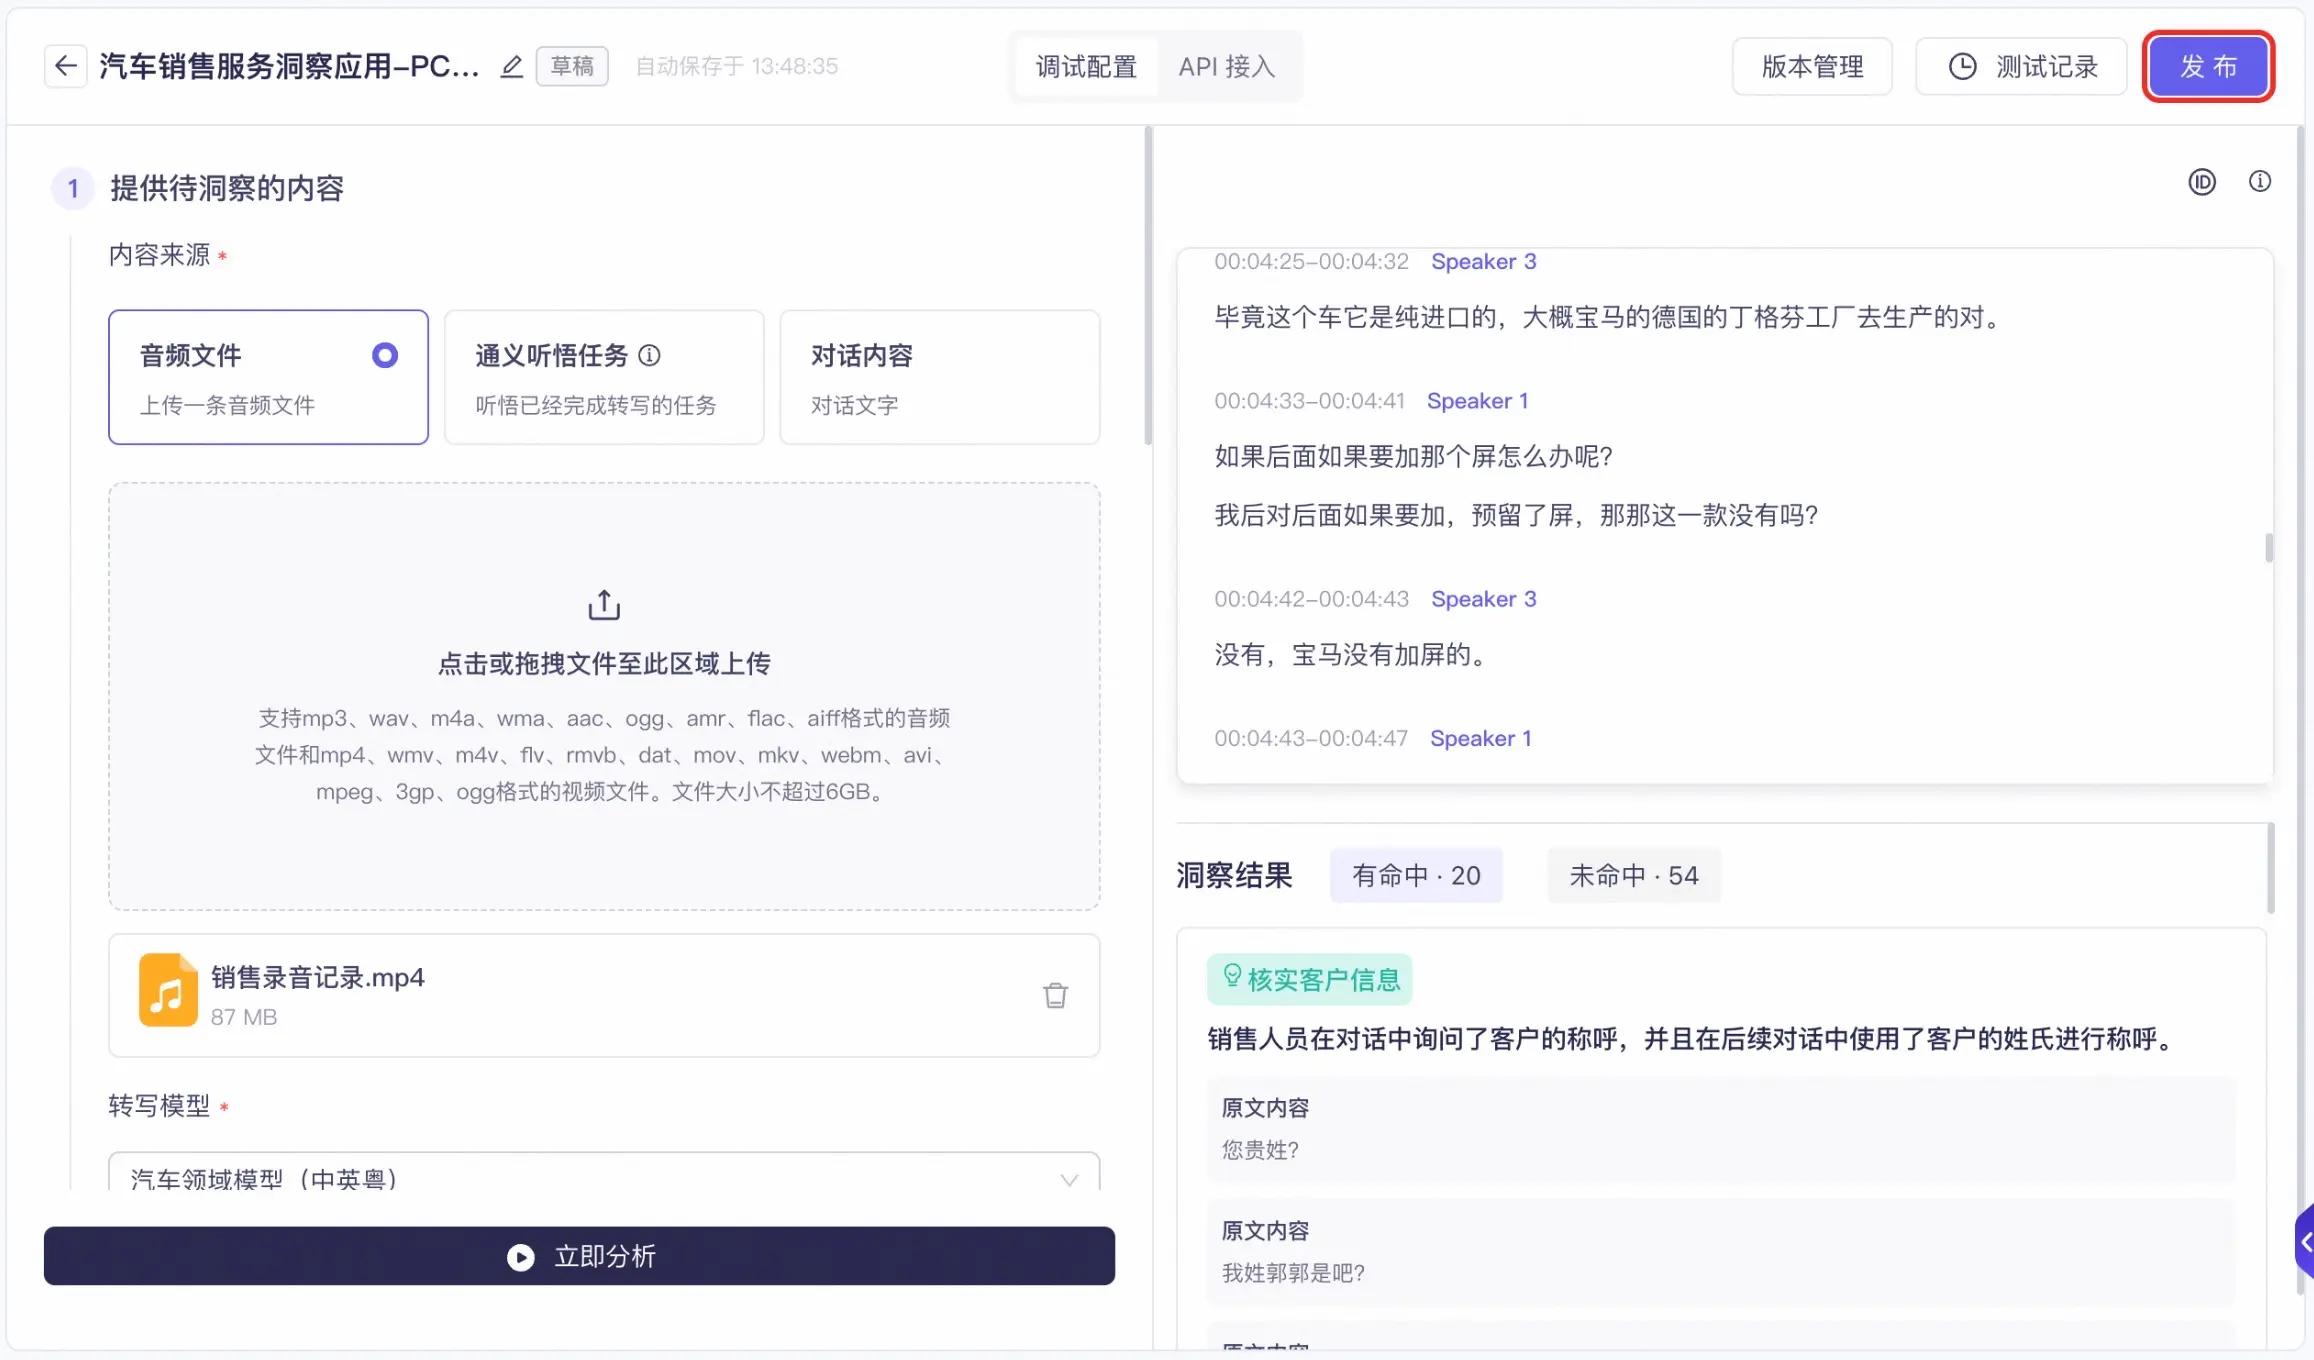This screenshot has height=1360, width=2314.
Task: Click transcript scrollbar thumb
Action: tap(2269, 547)
